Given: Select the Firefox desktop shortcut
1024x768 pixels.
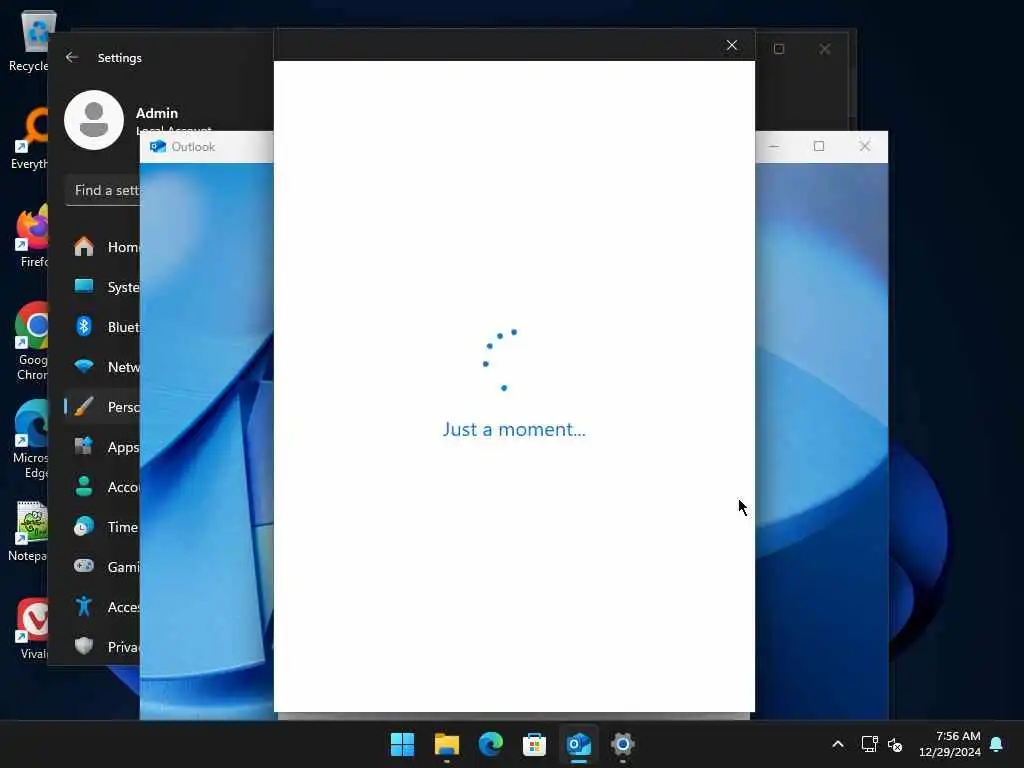Looking at the screenshot, I should (31, 236).
